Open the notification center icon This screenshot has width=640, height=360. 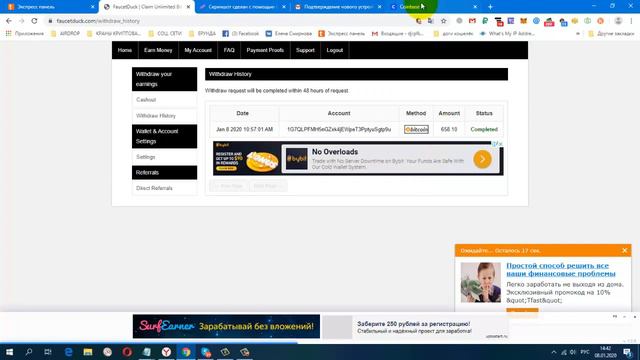pos(628,352)
